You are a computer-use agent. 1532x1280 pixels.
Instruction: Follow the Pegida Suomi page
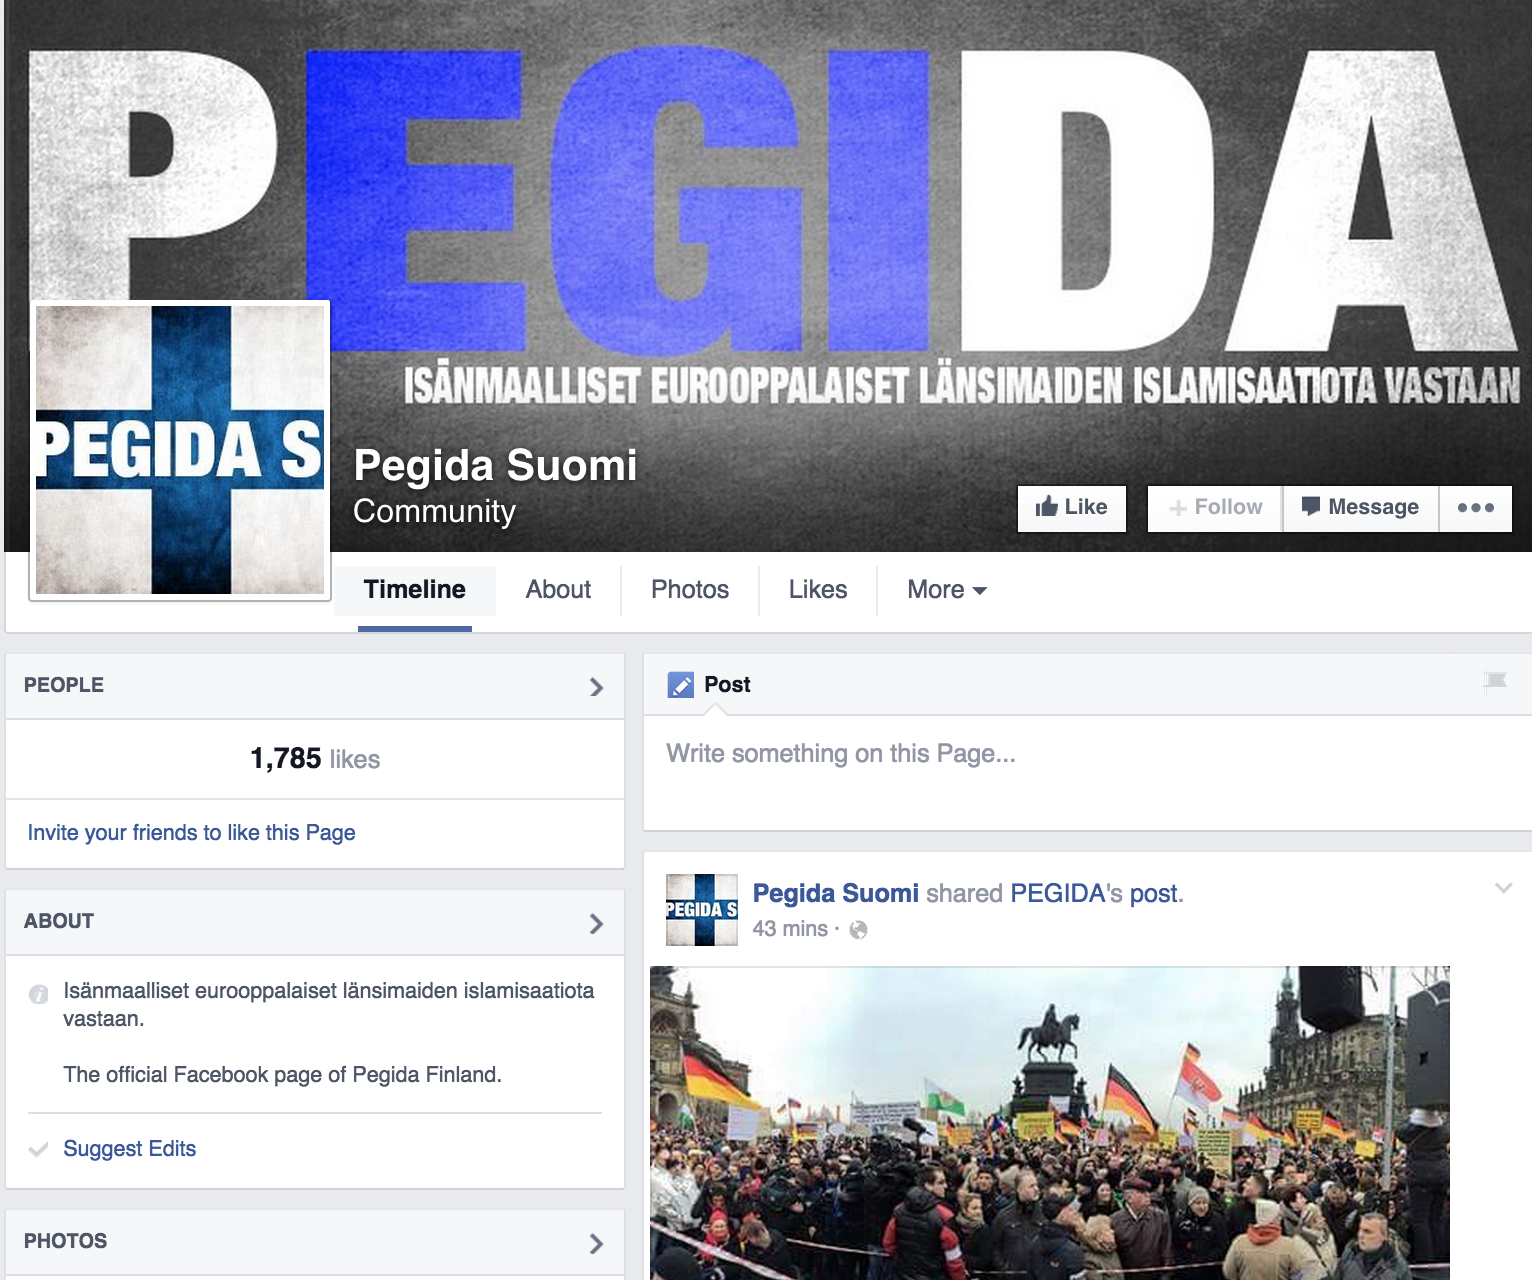[x=1215, y=508]
